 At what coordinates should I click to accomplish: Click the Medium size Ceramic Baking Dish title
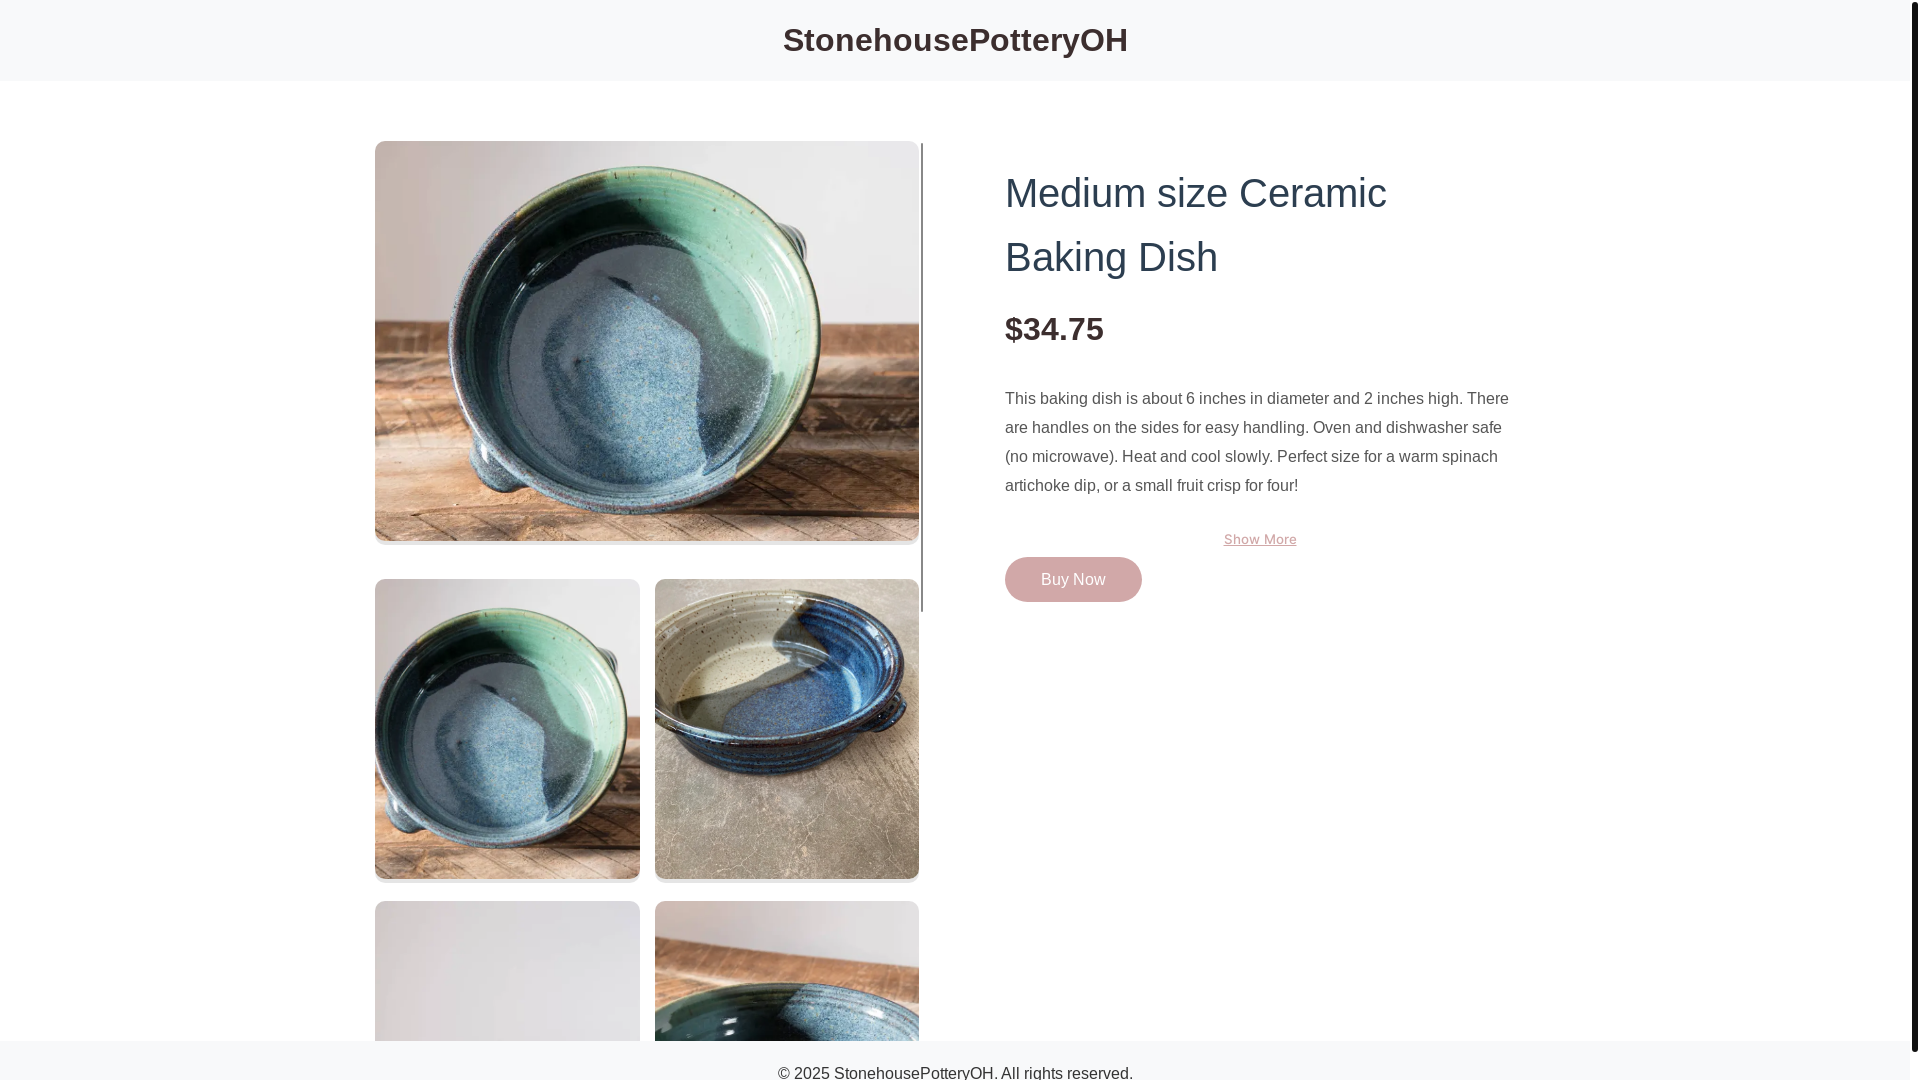point(1195,225)
